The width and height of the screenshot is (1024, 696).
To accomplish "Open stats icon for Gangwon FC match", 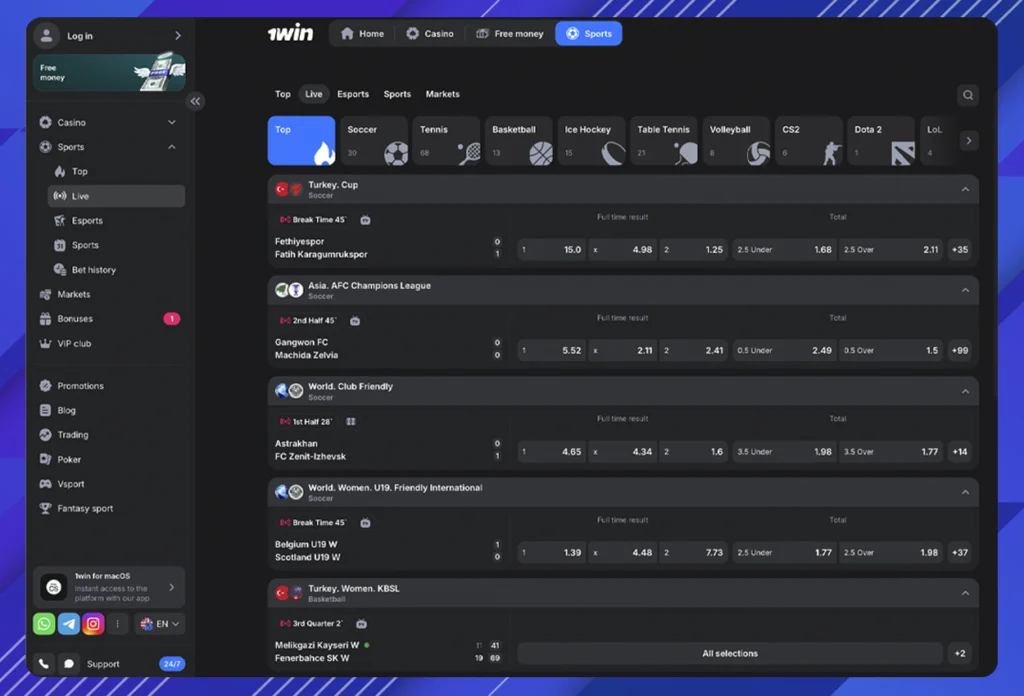I will pyautogui.click(x=355, y=321).
